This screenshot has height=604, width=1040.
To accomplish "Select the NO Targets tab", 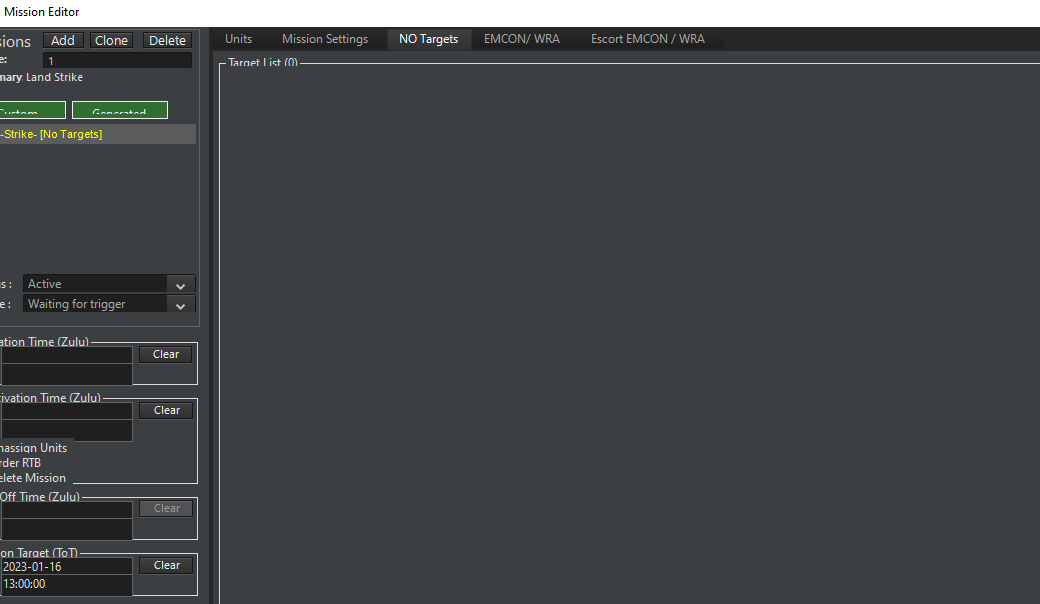I will pyautogui.click(x=428, y=39).
